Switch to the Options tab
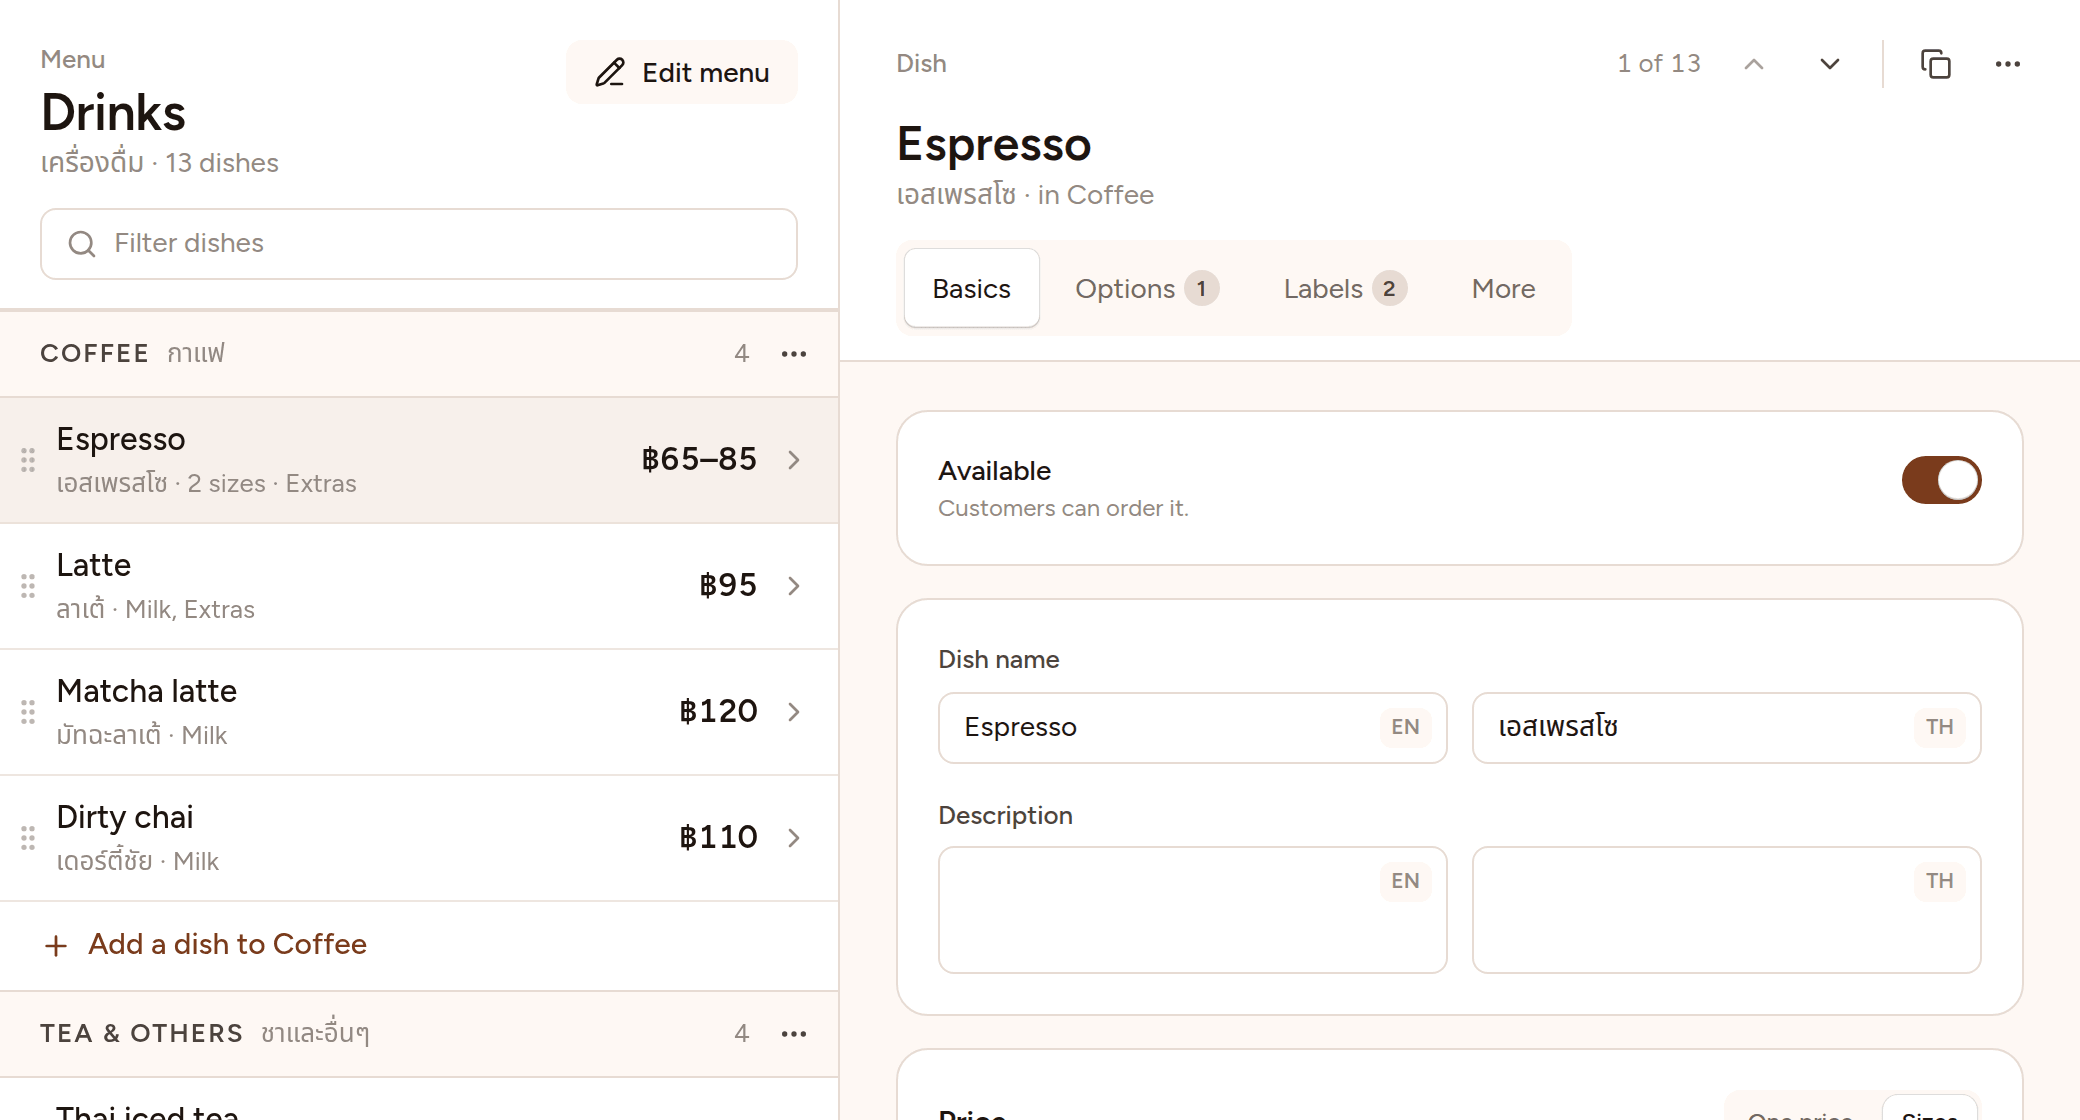The height and width of the screenshot is (1120, 2080). tap(1146, 289)
